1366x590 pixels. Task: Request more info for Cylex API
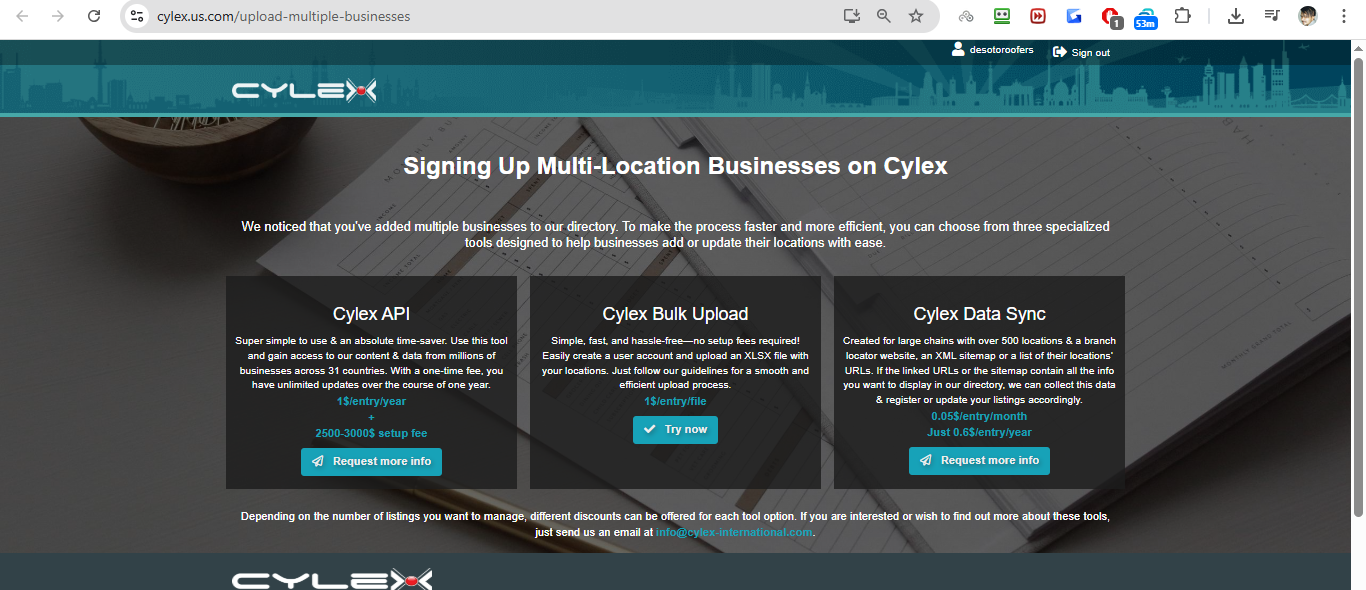[x=371, y=462]
